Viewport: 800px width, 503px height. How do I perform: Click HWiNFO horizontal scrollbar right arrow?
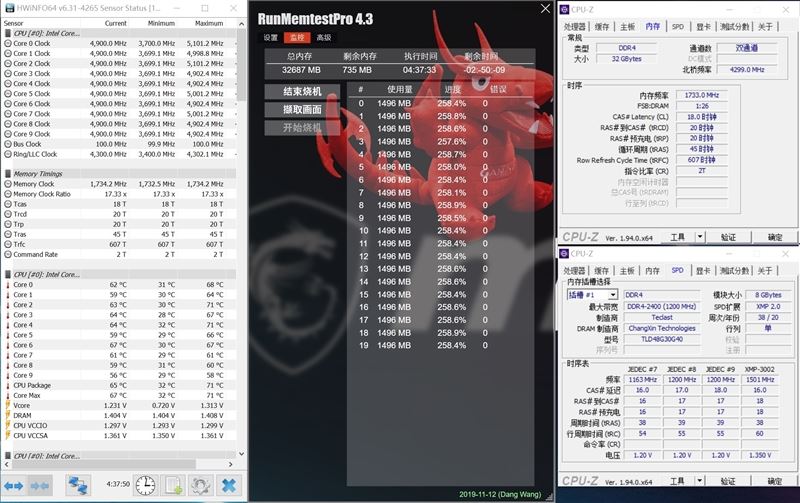[x=231, y=464]
